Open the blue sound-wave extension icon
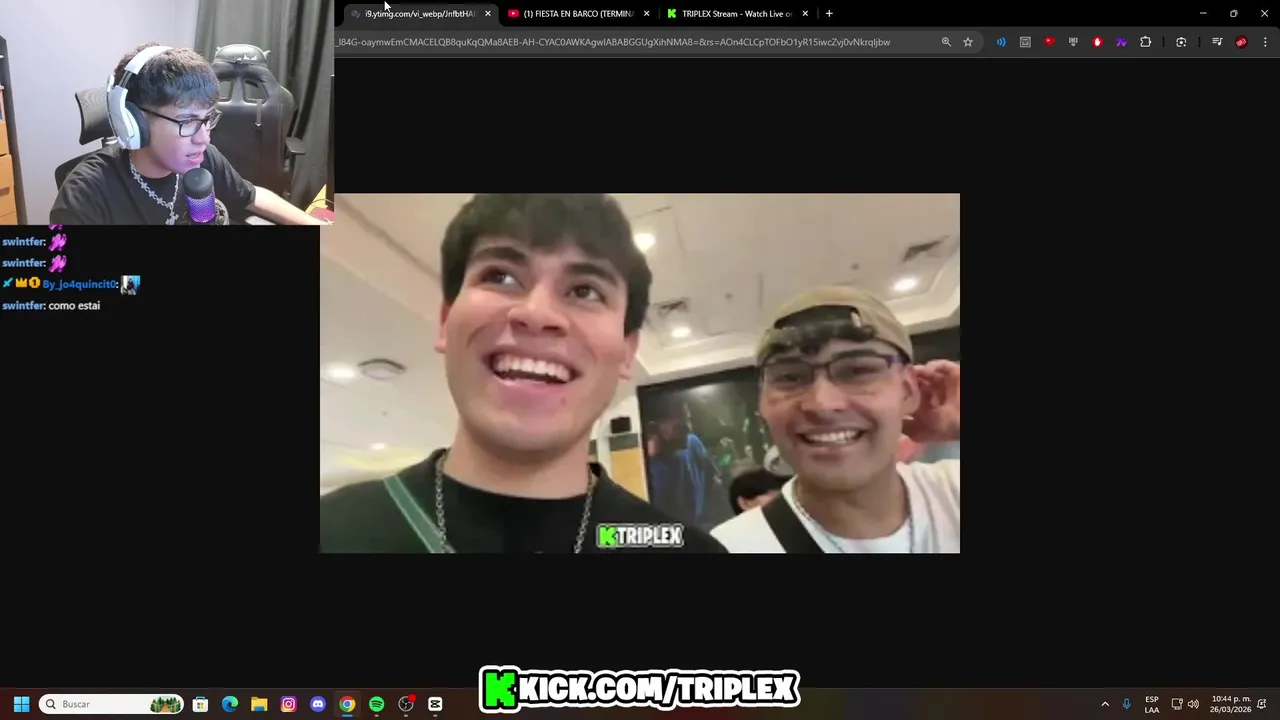 point(1001,42)
